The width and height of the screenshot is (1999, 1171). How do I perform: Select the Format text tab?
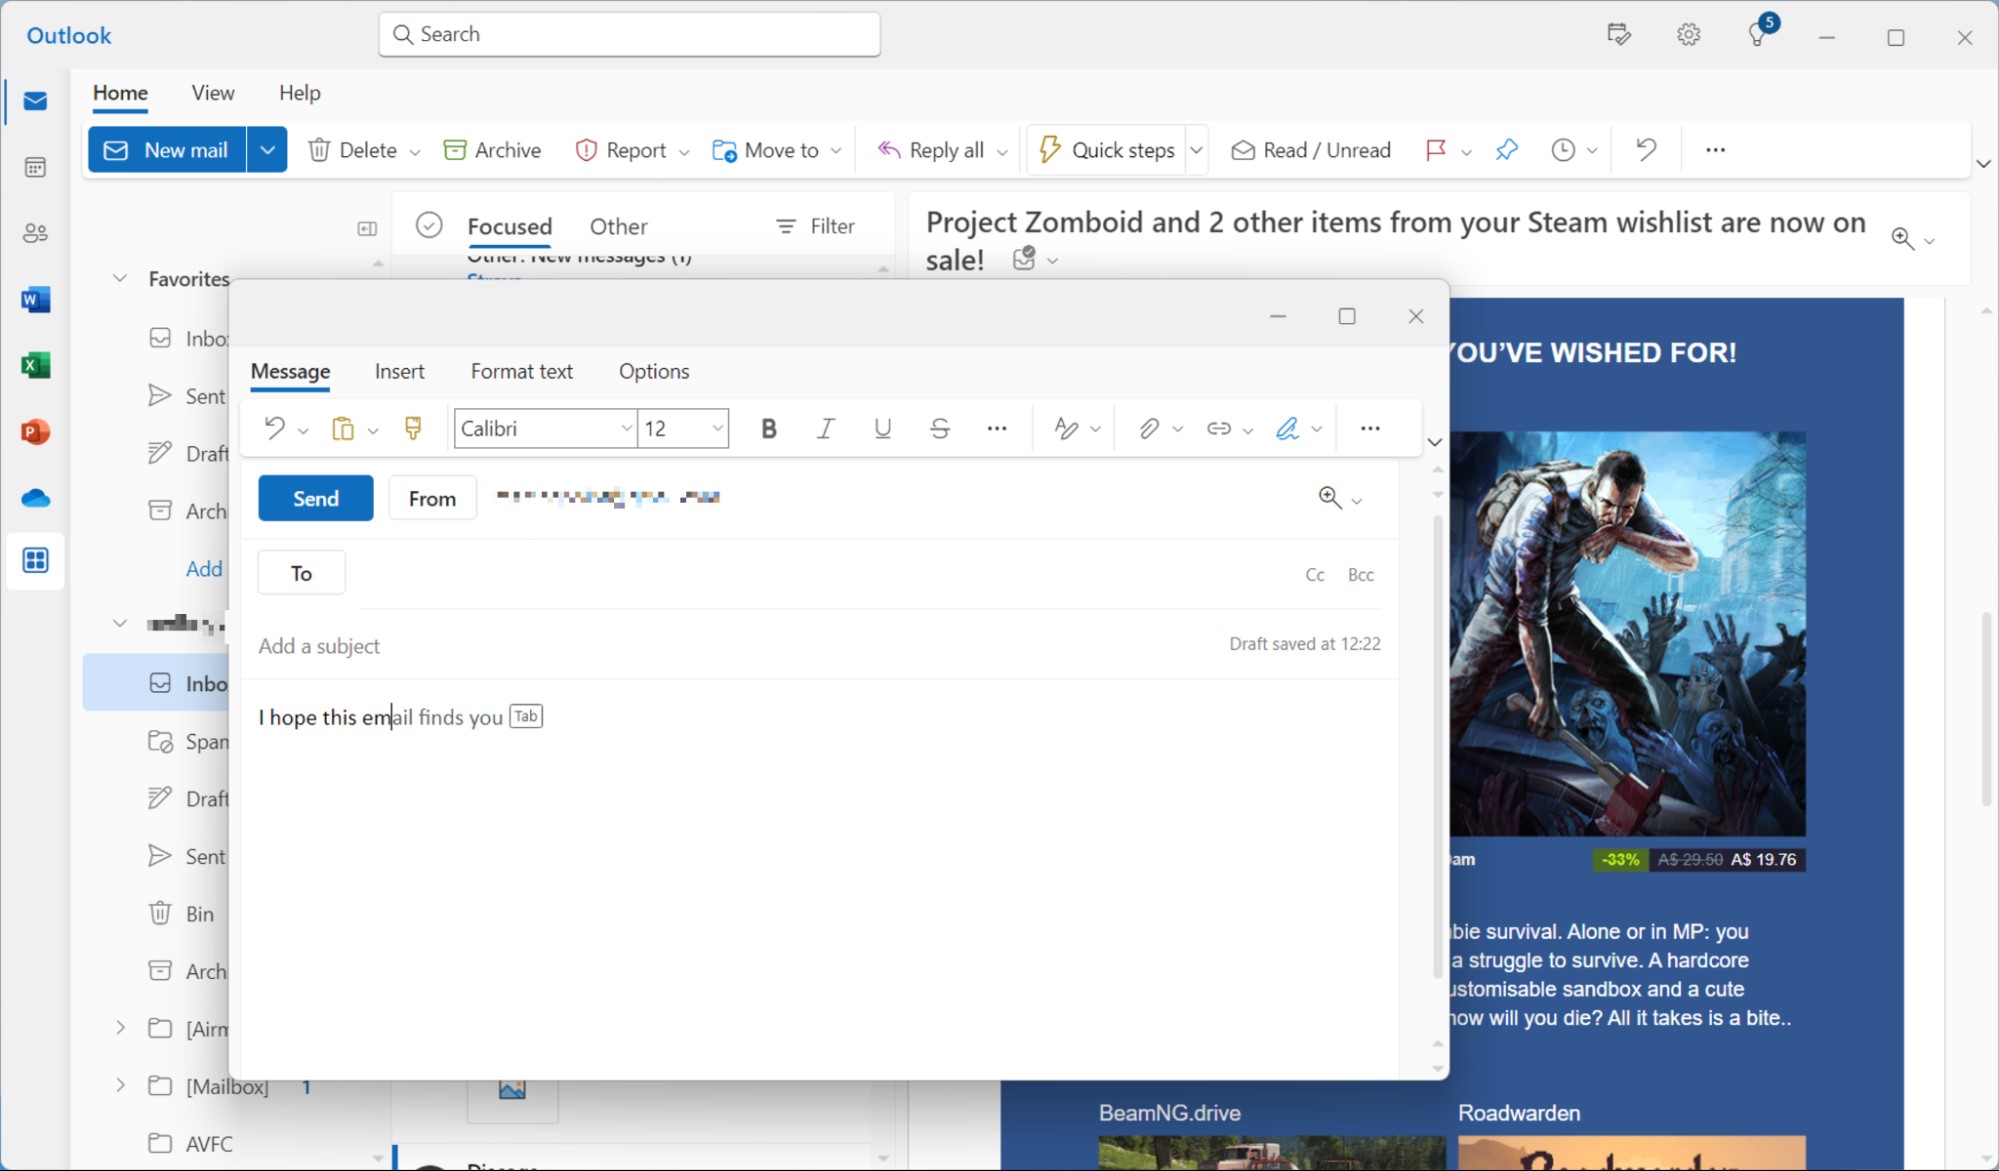(x=520, y=371)
